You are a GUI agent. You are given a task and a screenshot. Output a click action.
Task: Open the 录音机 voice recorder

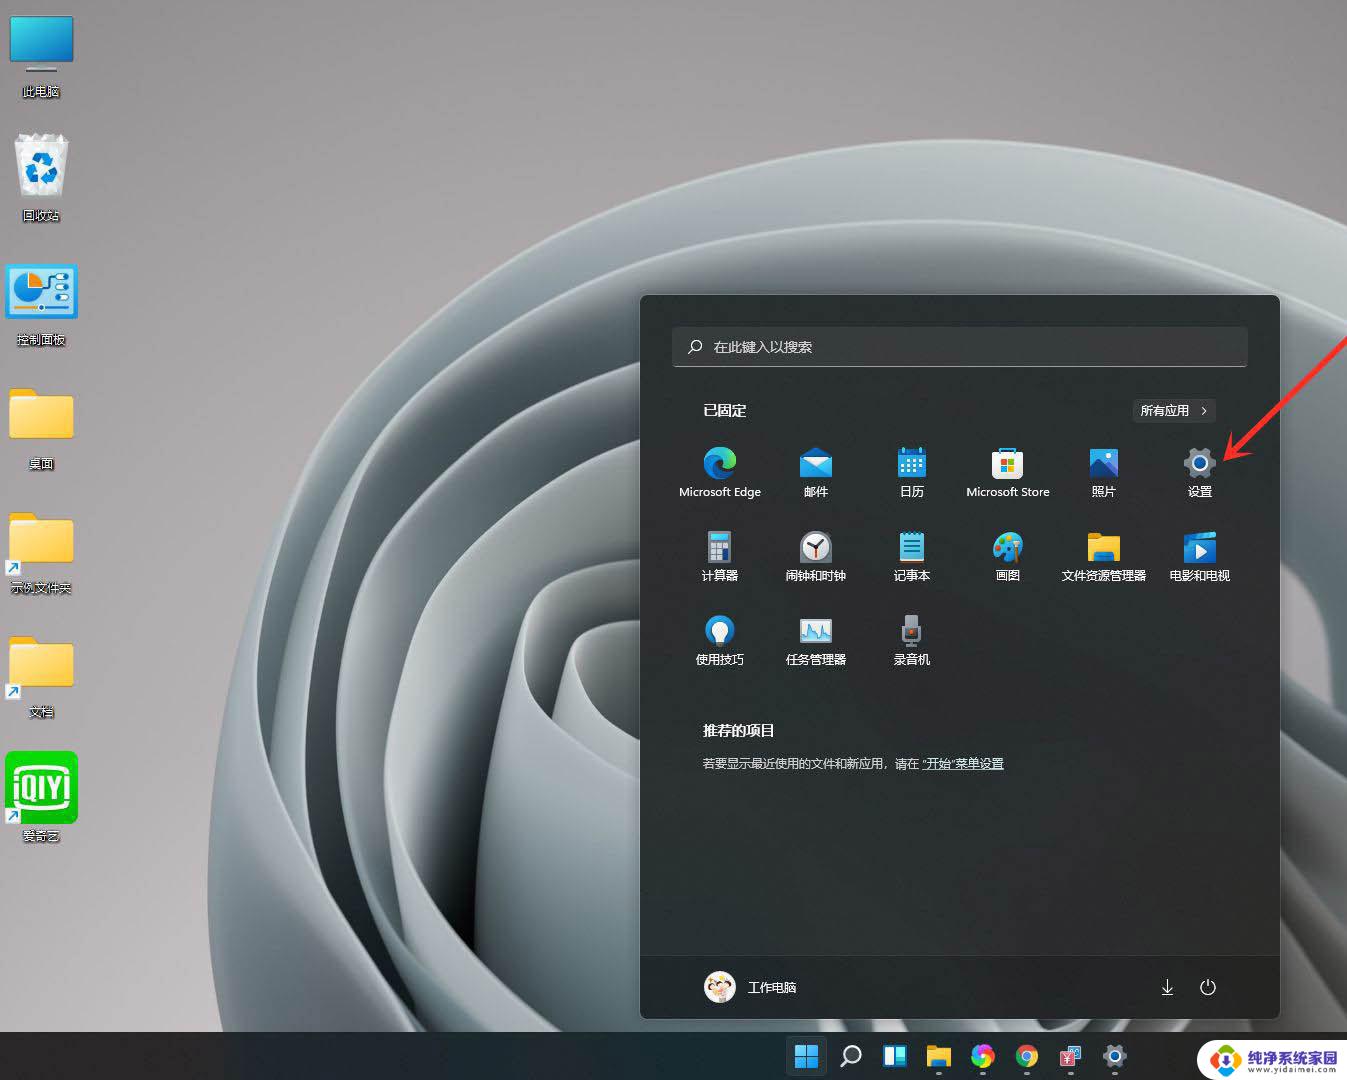pos(912,640)
